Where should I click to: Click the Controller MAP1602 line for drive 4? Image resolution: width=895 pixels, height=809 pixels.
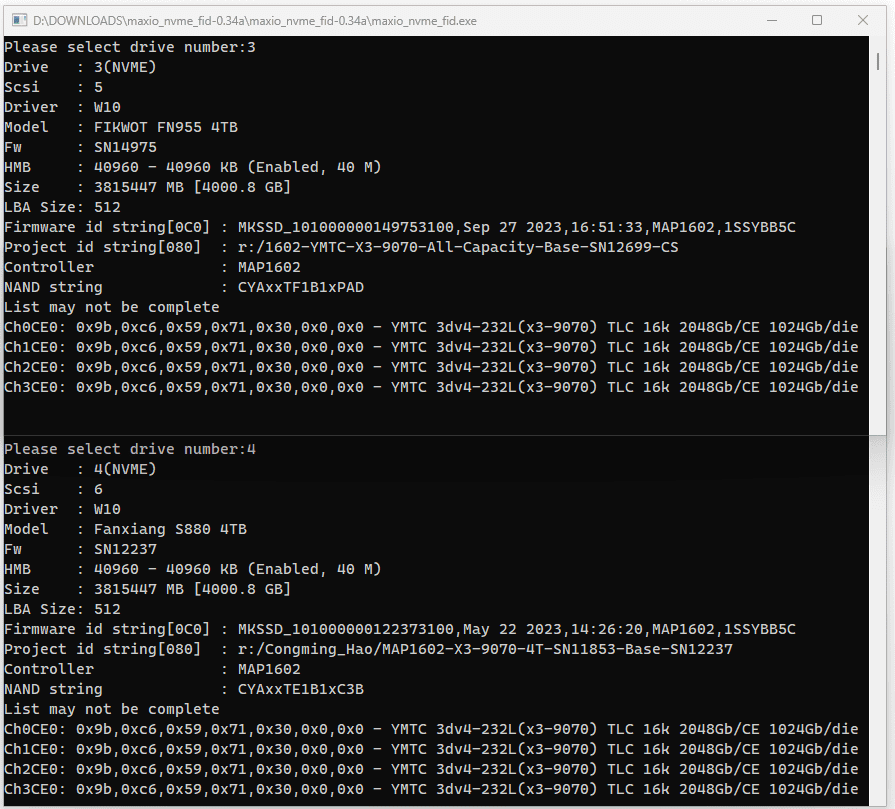pos(152,669)
